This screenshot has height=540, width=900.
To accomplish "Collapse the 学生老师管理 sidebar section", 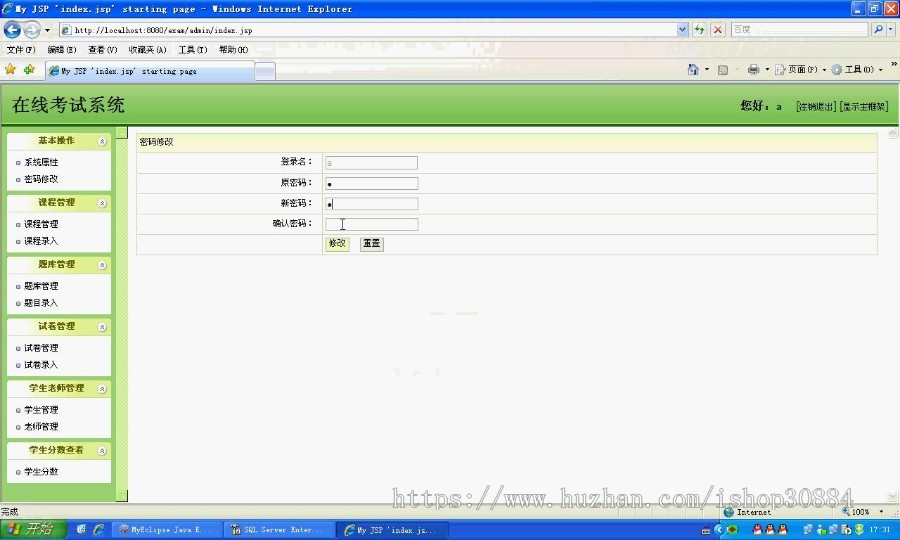I will 102,389.
